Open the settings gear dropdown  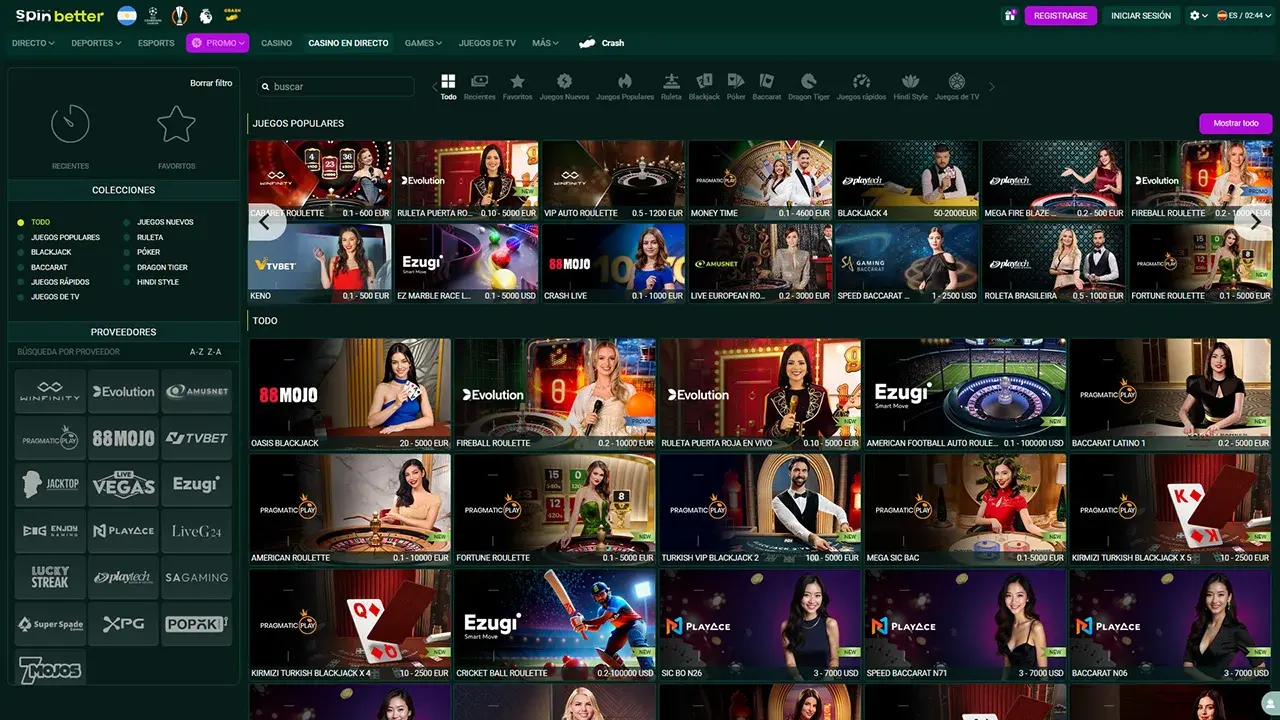[x=1198, y=16]
